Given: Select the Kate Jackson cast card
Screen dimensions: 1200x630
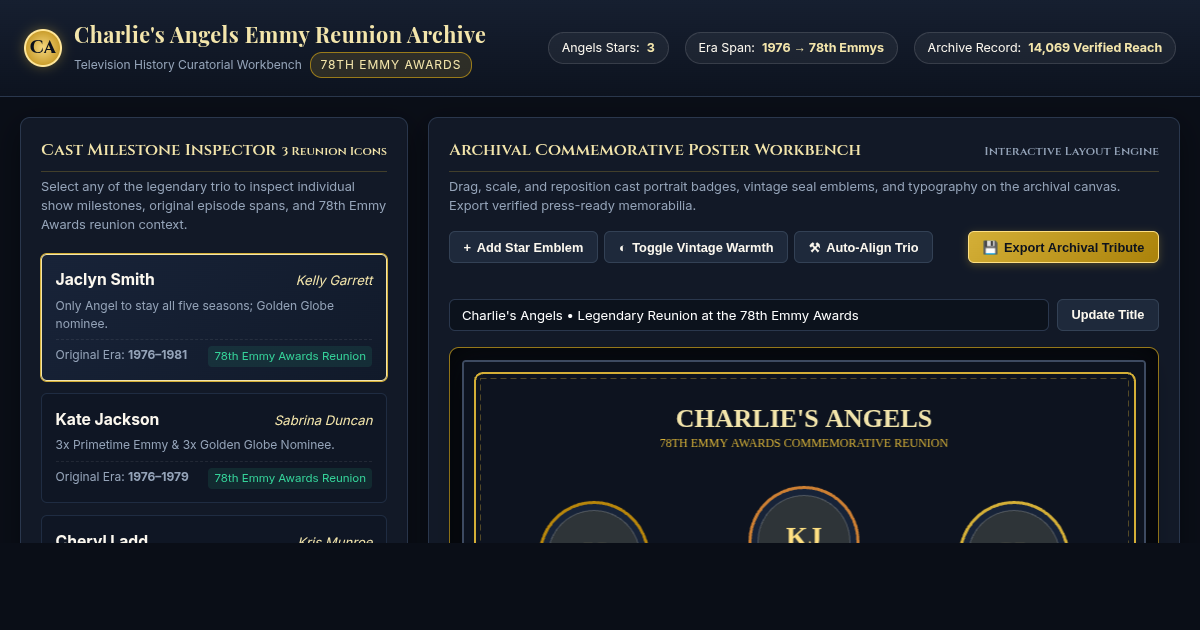Looking at the screenshot, I should point(214,448).
